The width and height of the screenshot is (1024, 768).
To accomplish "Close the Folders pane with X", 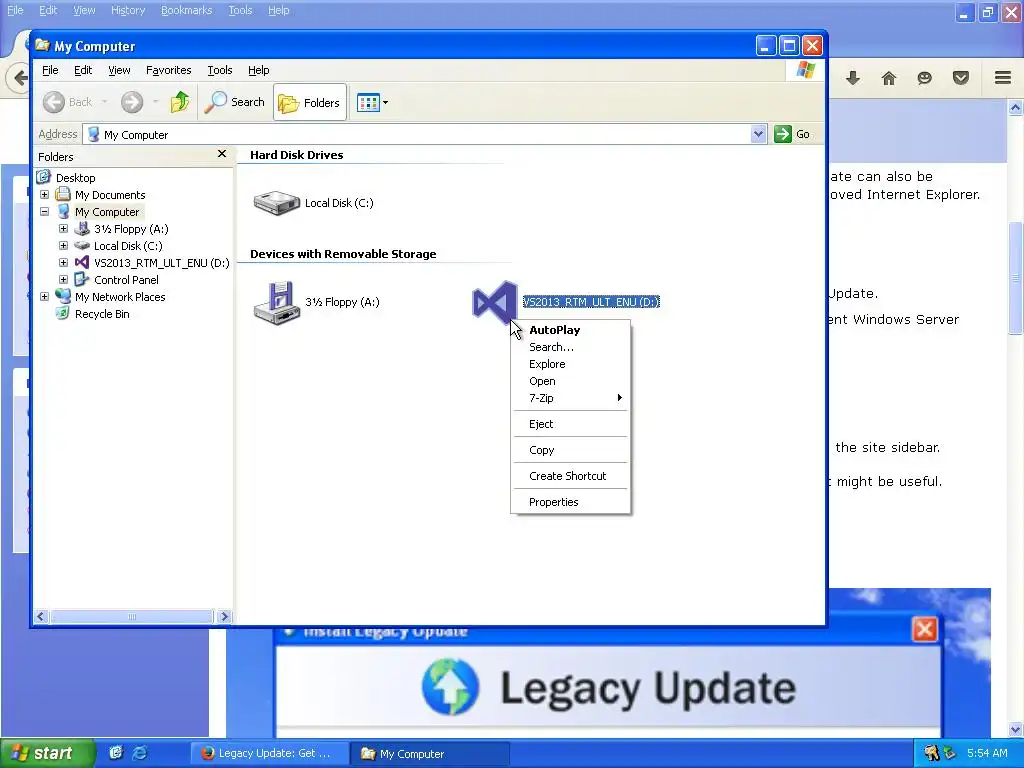I will [222, 154].
